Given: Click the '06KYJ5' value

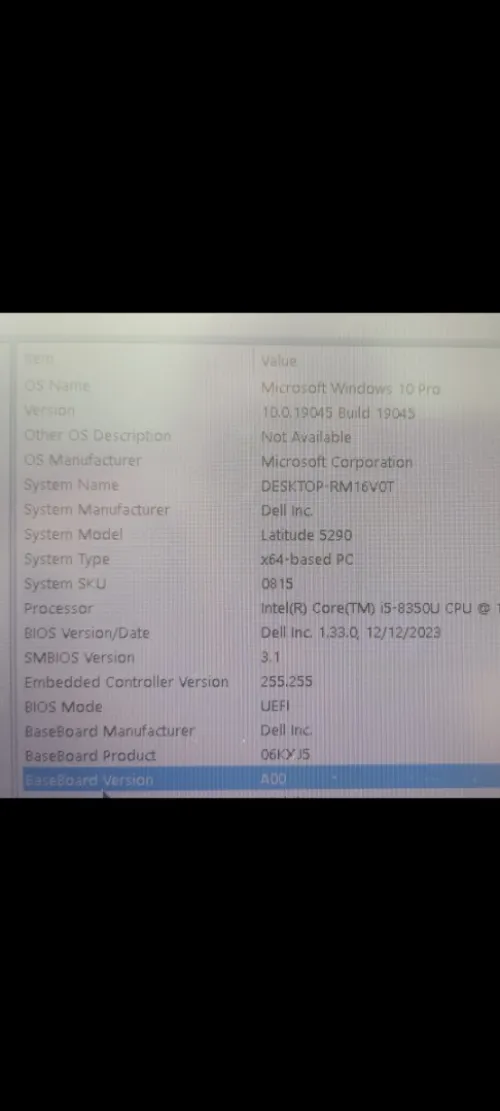Looking at the screenshot, I should click(285, 755).
